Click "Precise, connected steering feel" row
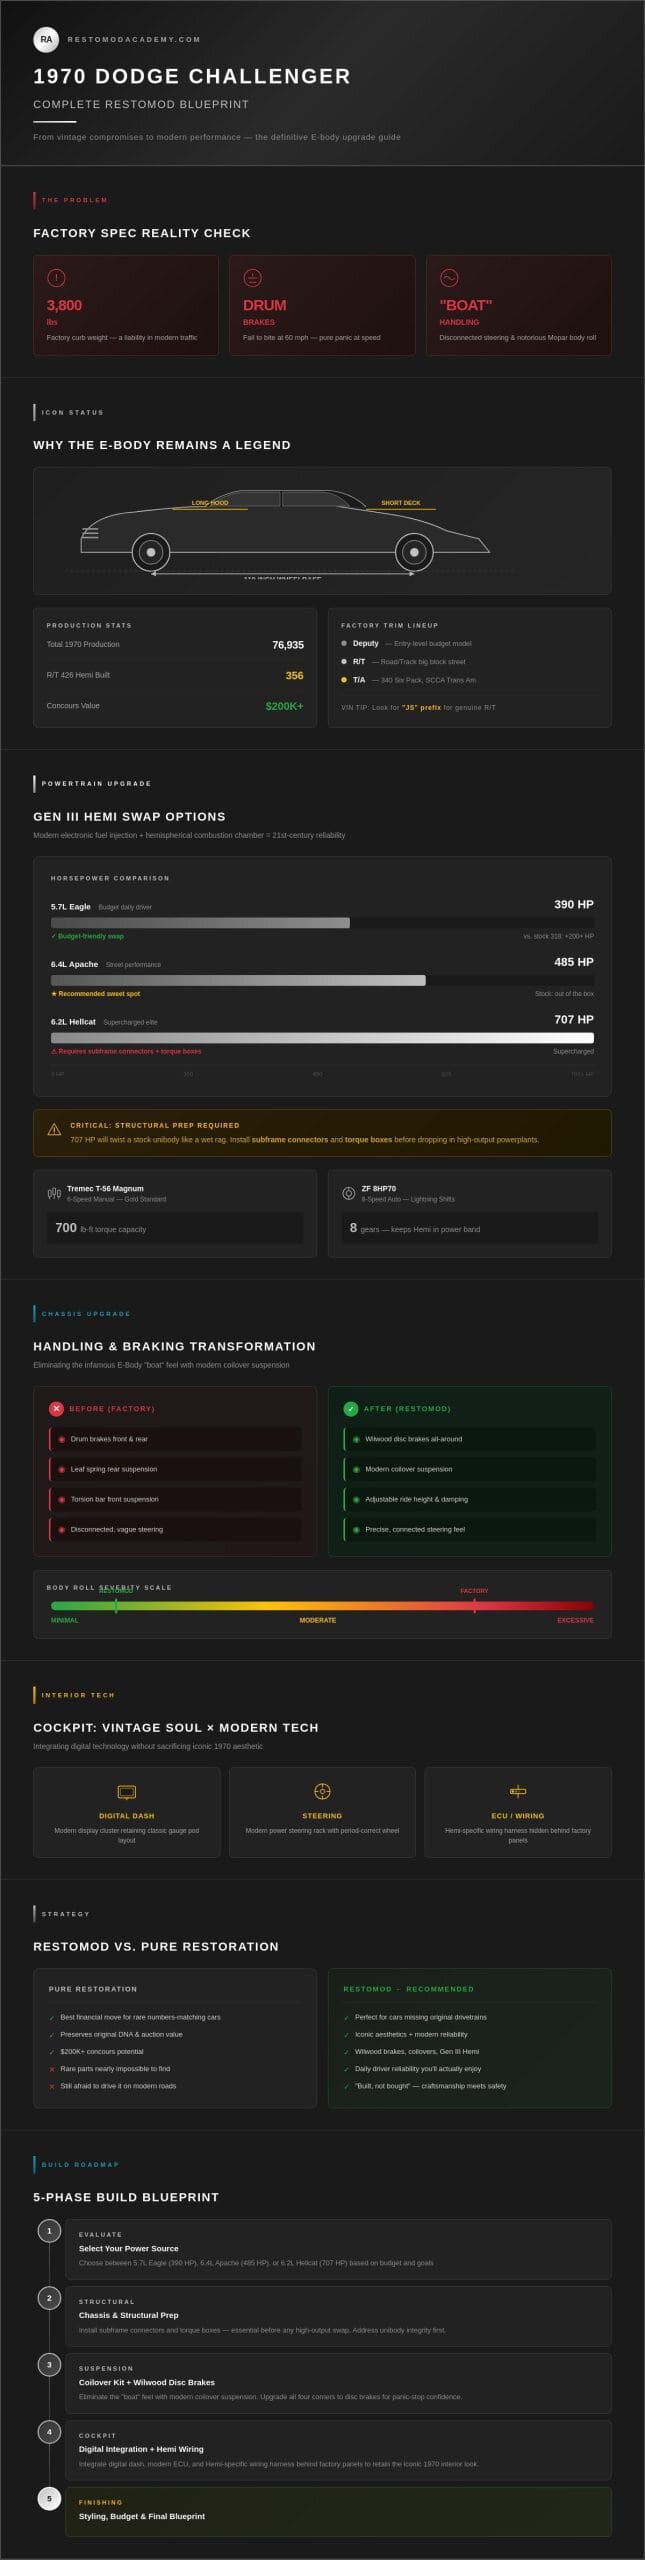Screen dimensions: 645x2560 pos(470,1529)
